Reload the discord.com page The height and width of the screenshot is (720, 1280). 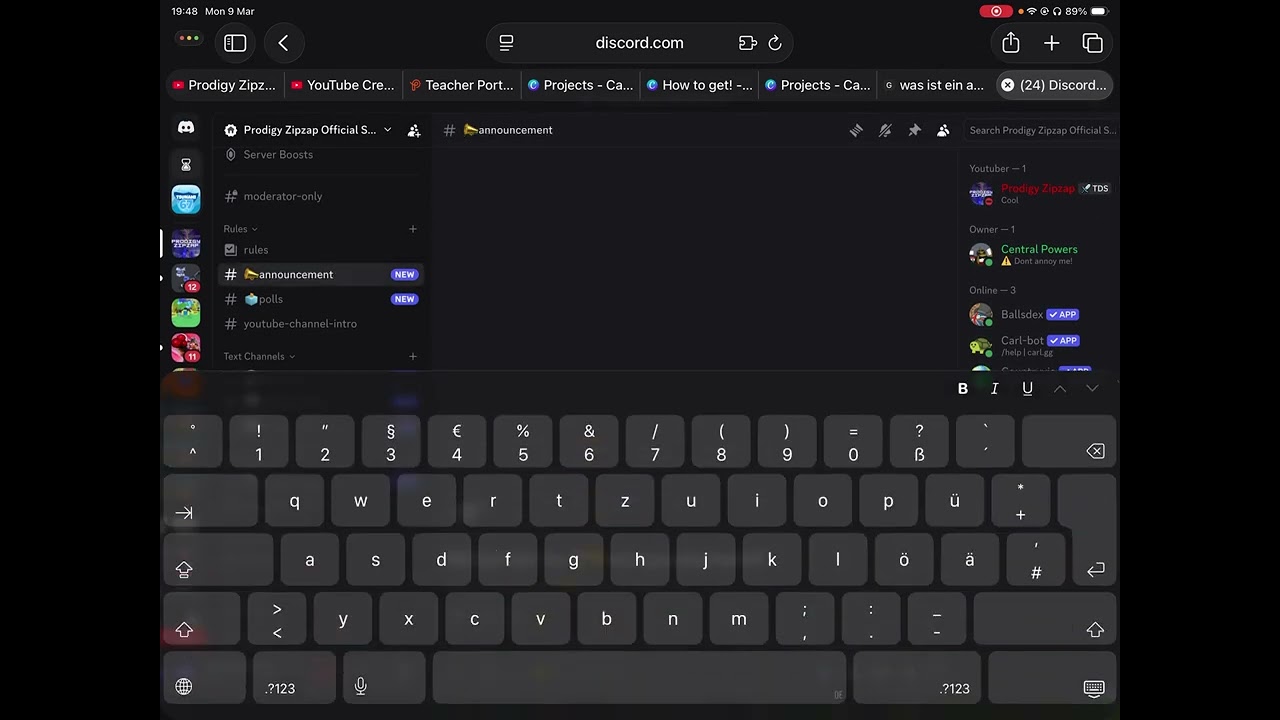pyautogui.click(x=774, y=43)
